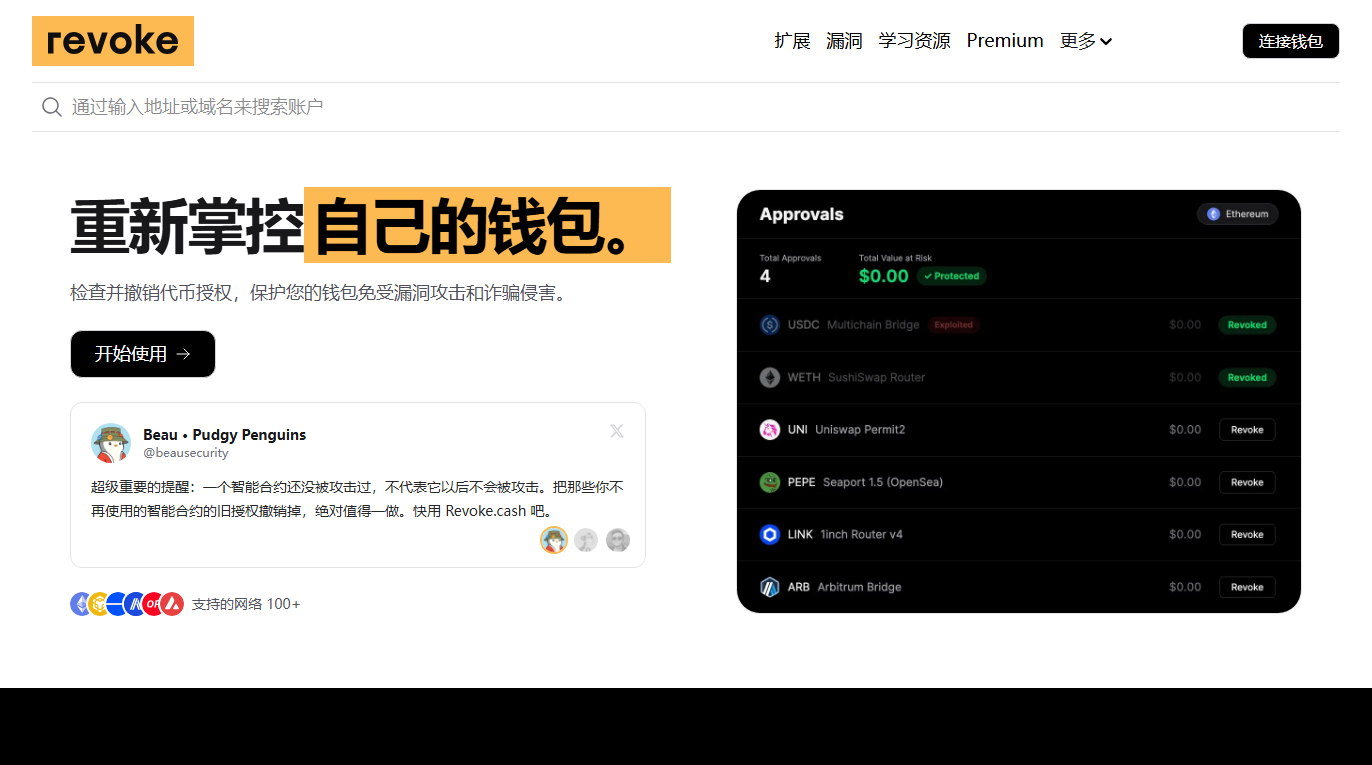
Task: Open the X icon on the tweet card
Action: [617, 431]
